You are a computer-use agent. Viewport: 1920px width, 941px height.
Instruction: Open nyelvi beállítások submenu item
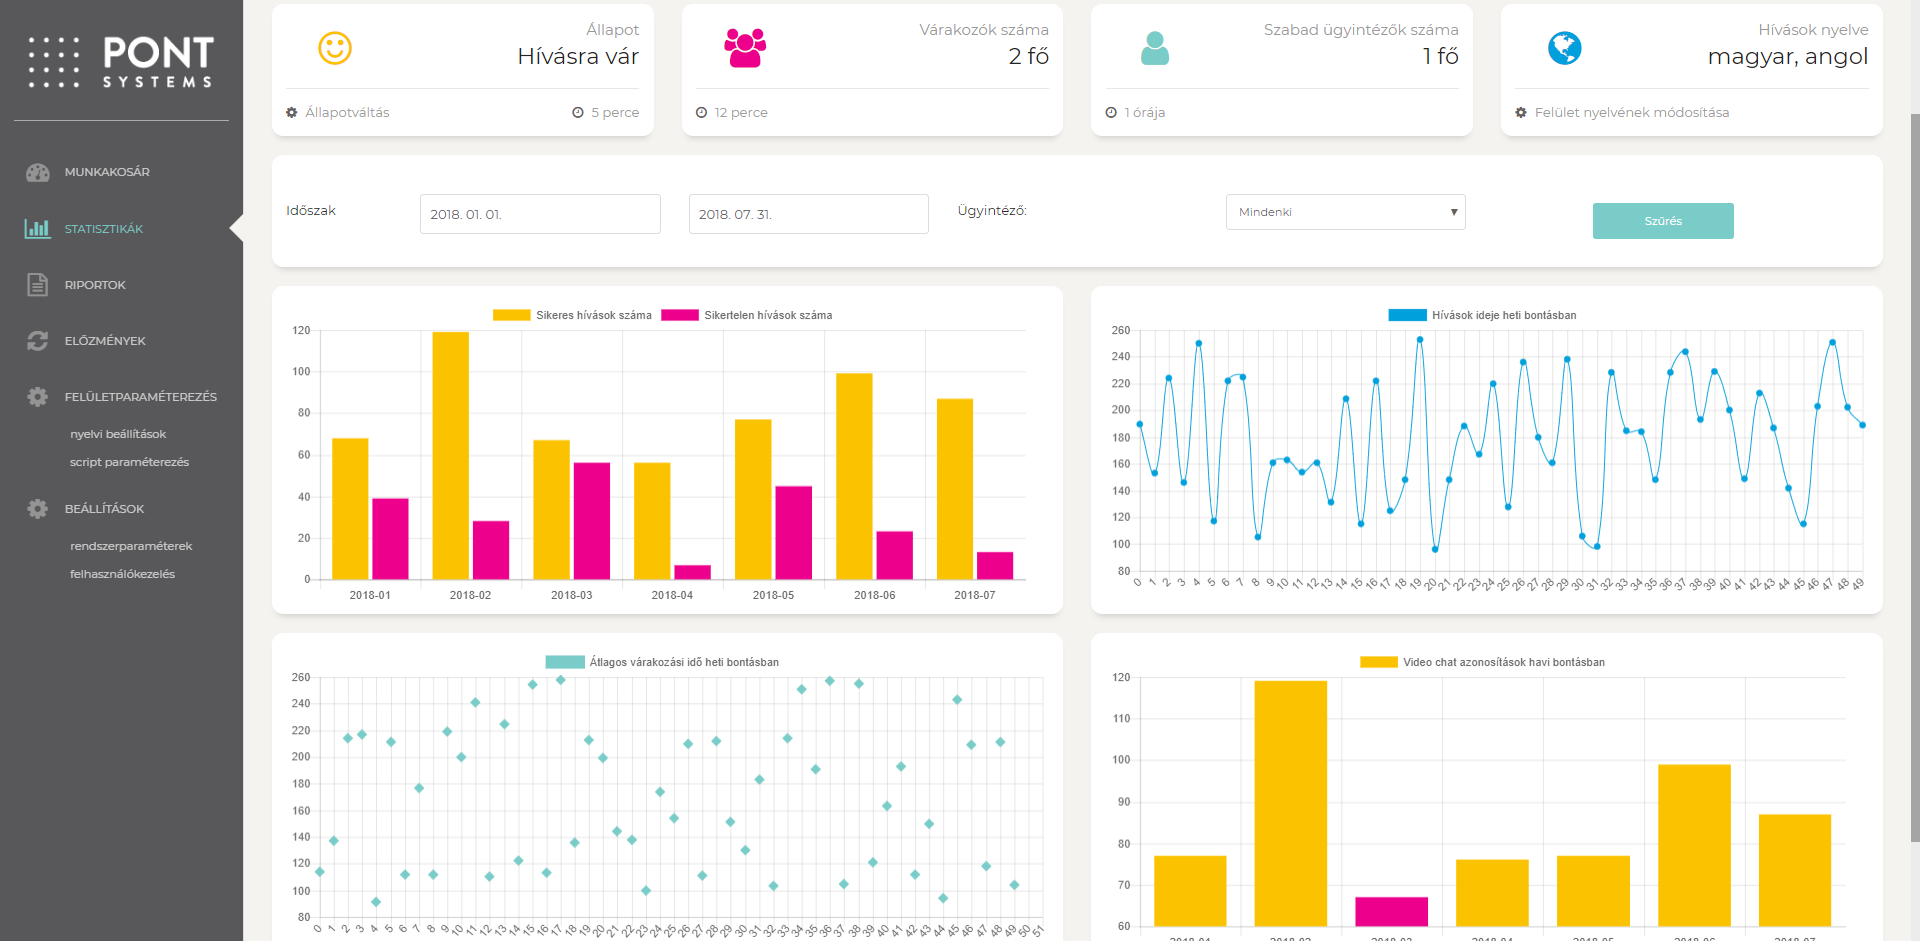[118, 434]
